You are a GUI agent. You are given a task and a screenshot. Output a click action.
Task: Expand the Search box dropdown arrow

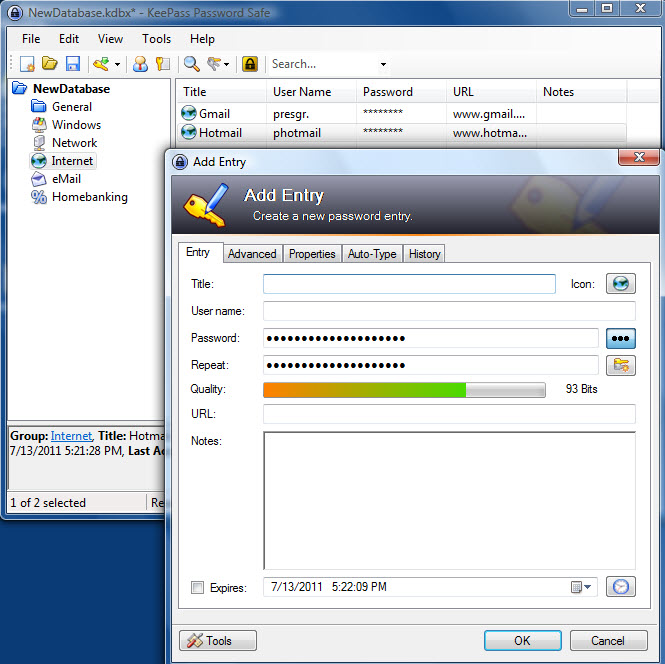pyautogui.click(x=383, y=64)
